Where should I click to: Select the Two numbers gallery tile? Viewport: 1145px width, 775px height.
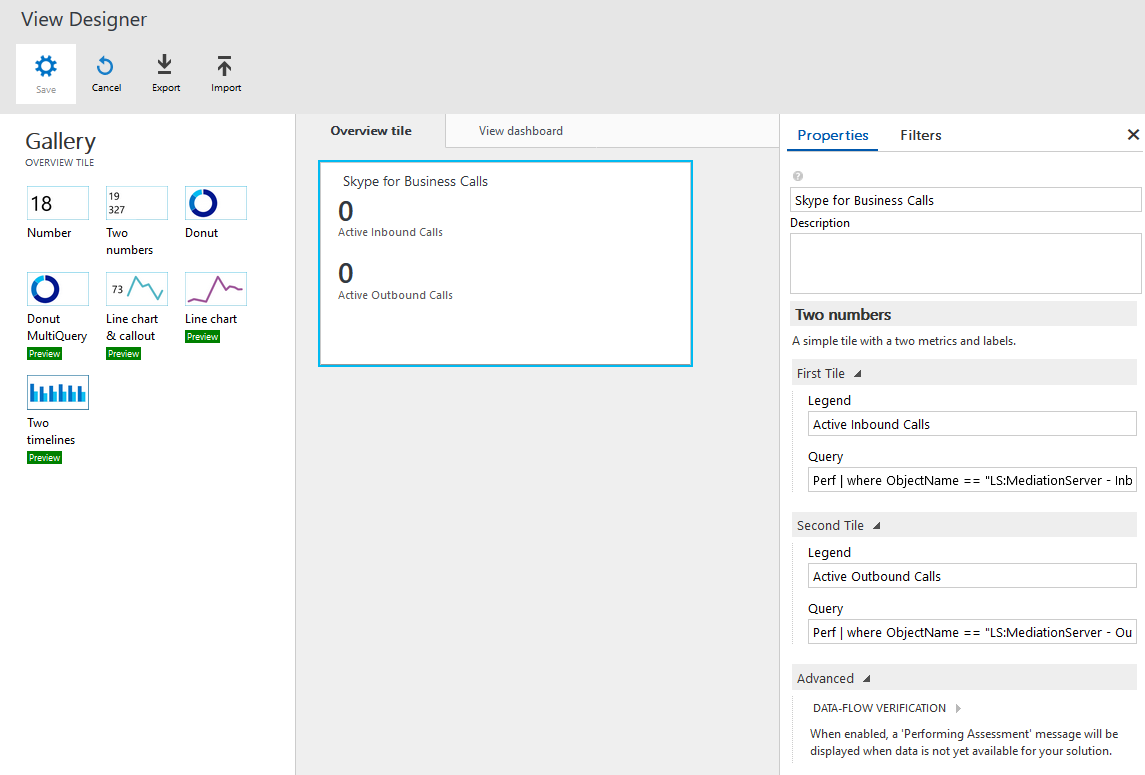[137, 203]
